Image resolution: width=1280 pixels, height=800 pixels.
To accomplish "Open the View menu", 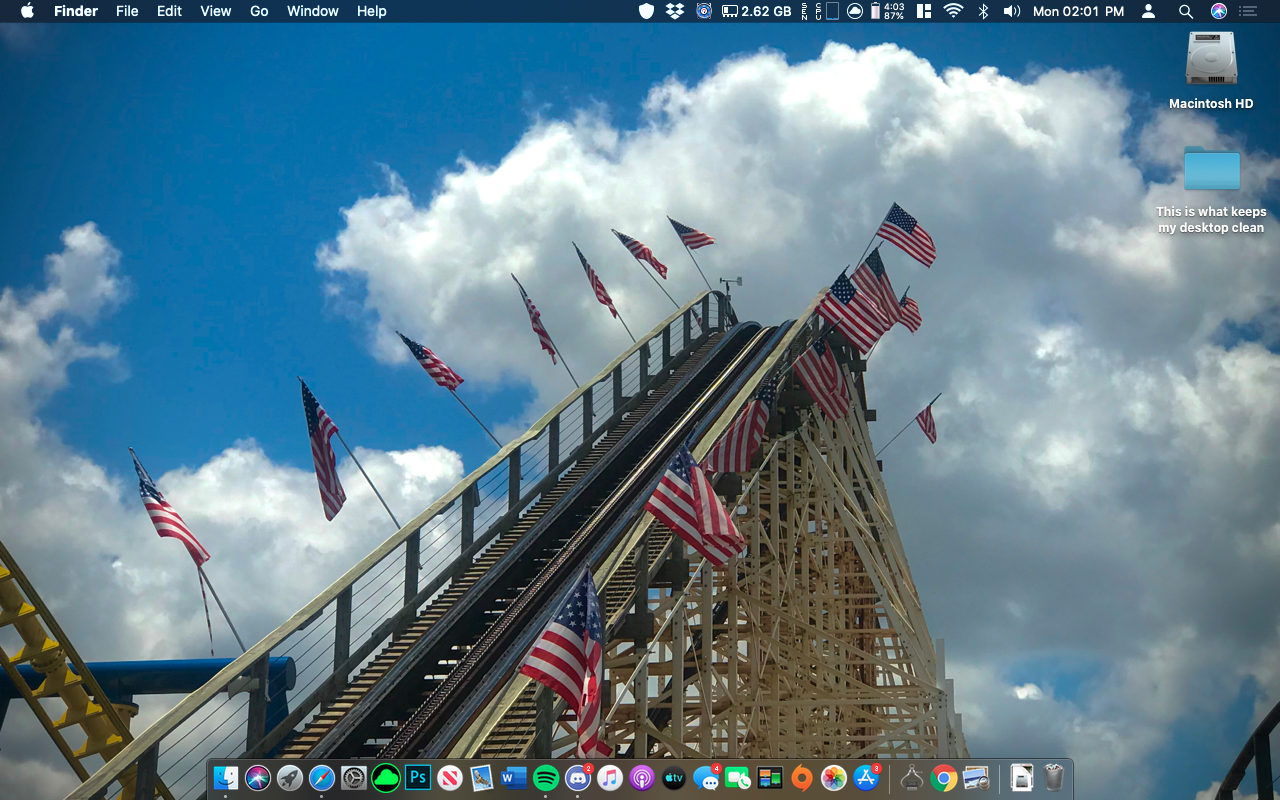I will coord(215,11).
